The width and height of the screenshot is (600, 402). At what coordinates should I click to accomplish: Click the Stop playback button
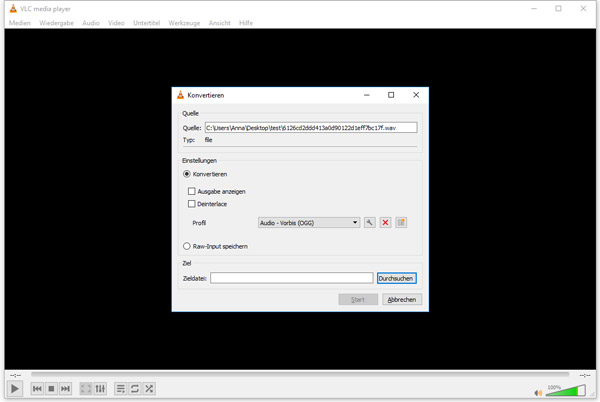51,389
